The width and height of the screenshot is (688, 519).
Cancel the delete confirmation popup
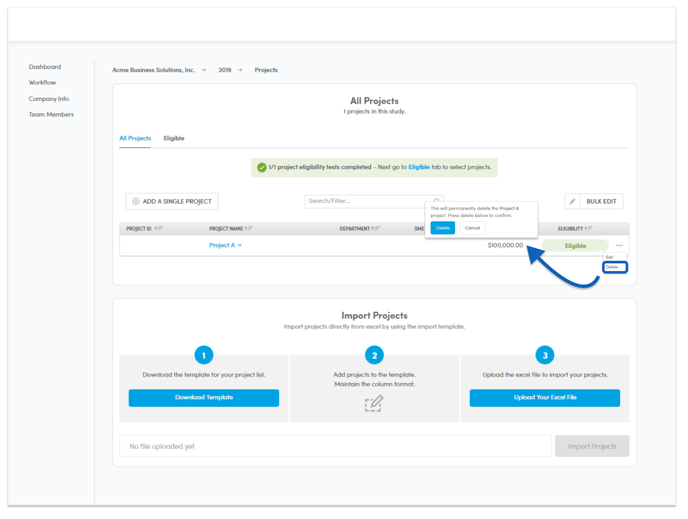click(x=472, y=228)
